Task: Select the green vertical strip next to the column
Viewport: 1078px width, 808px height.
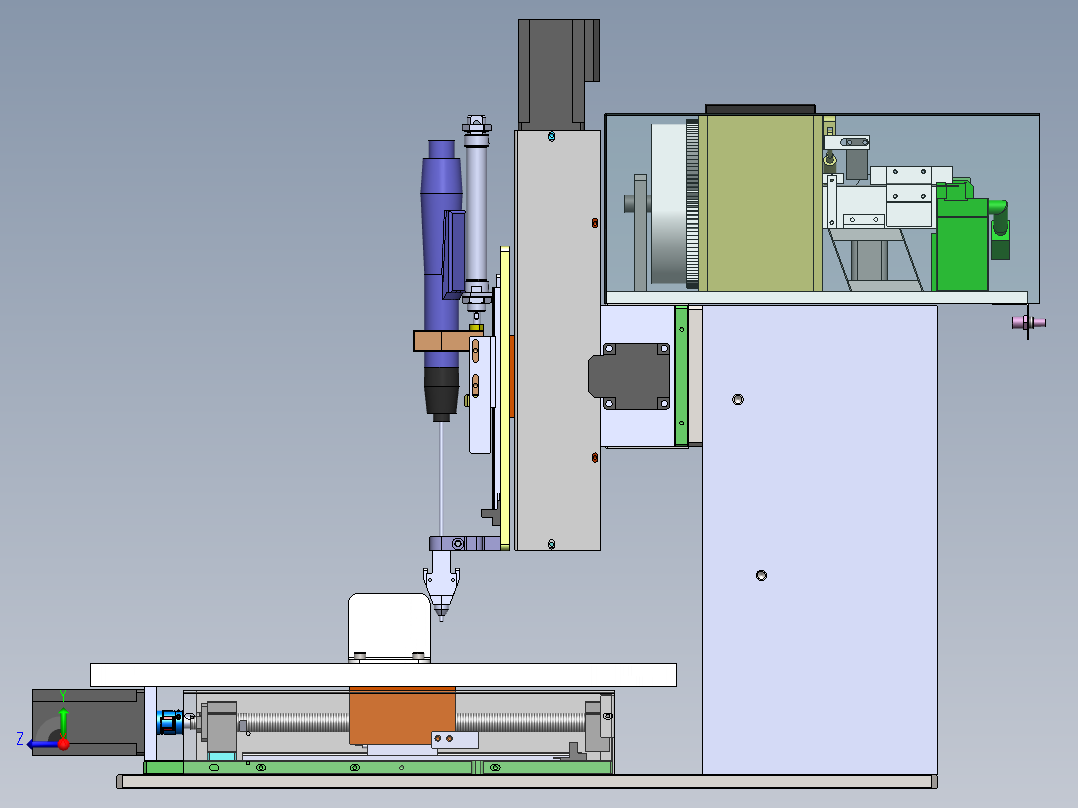Action: (681, 375)
